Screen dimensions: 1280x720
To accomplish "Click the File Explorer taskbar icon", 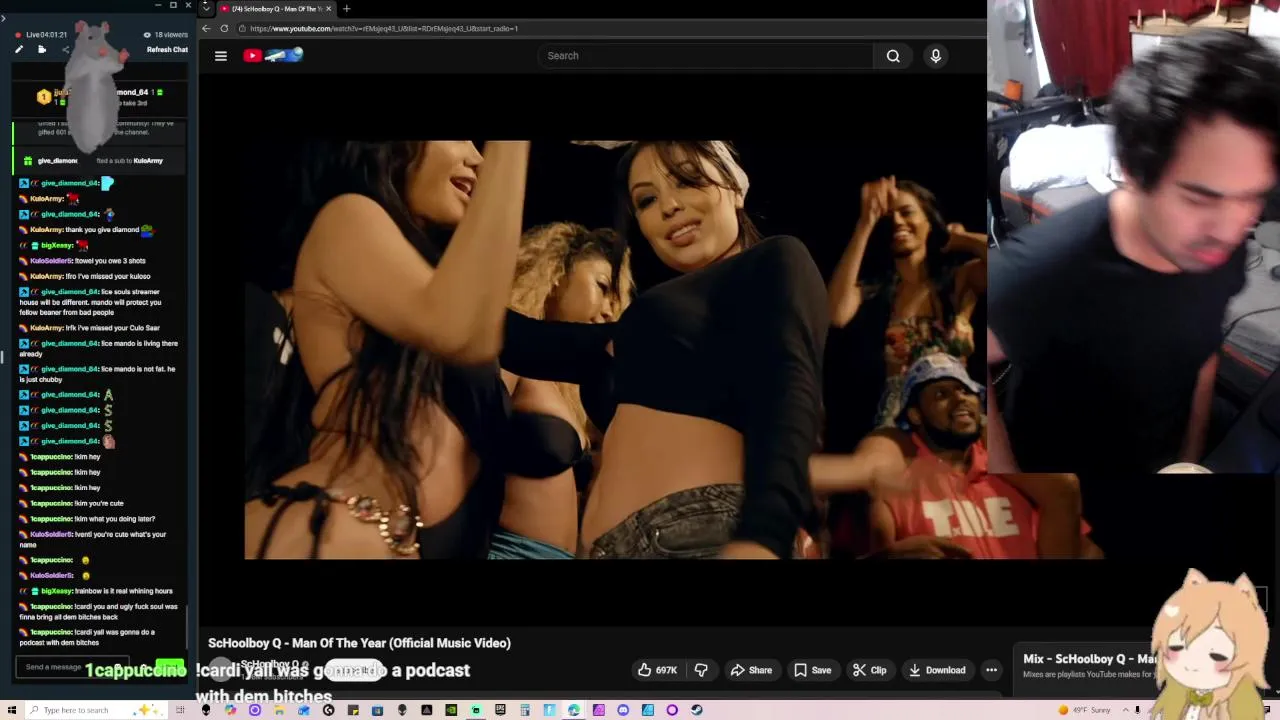I will point(279,710).
